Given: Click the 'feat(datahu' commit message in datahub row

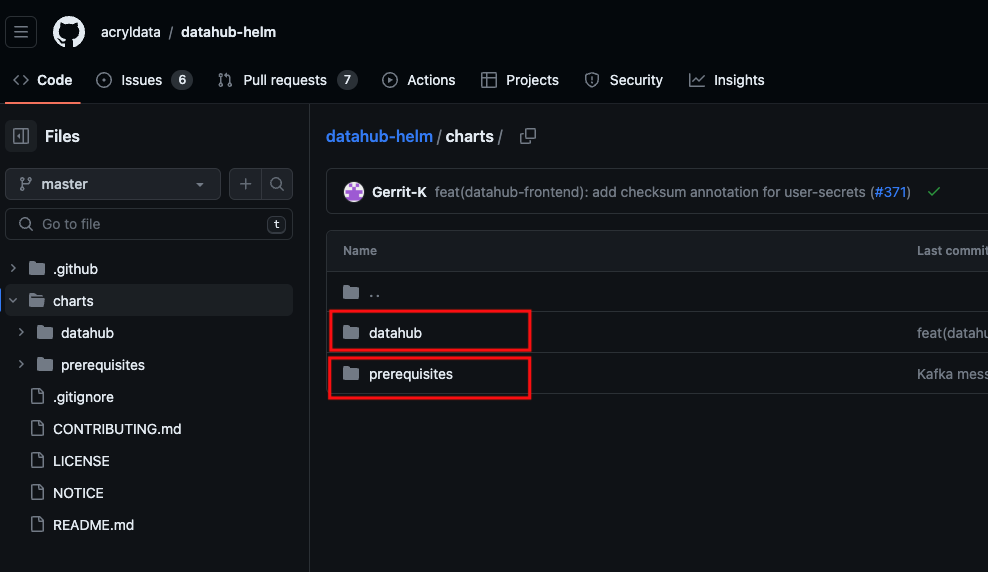Looking at the screenshot, I should click(952, 333).
